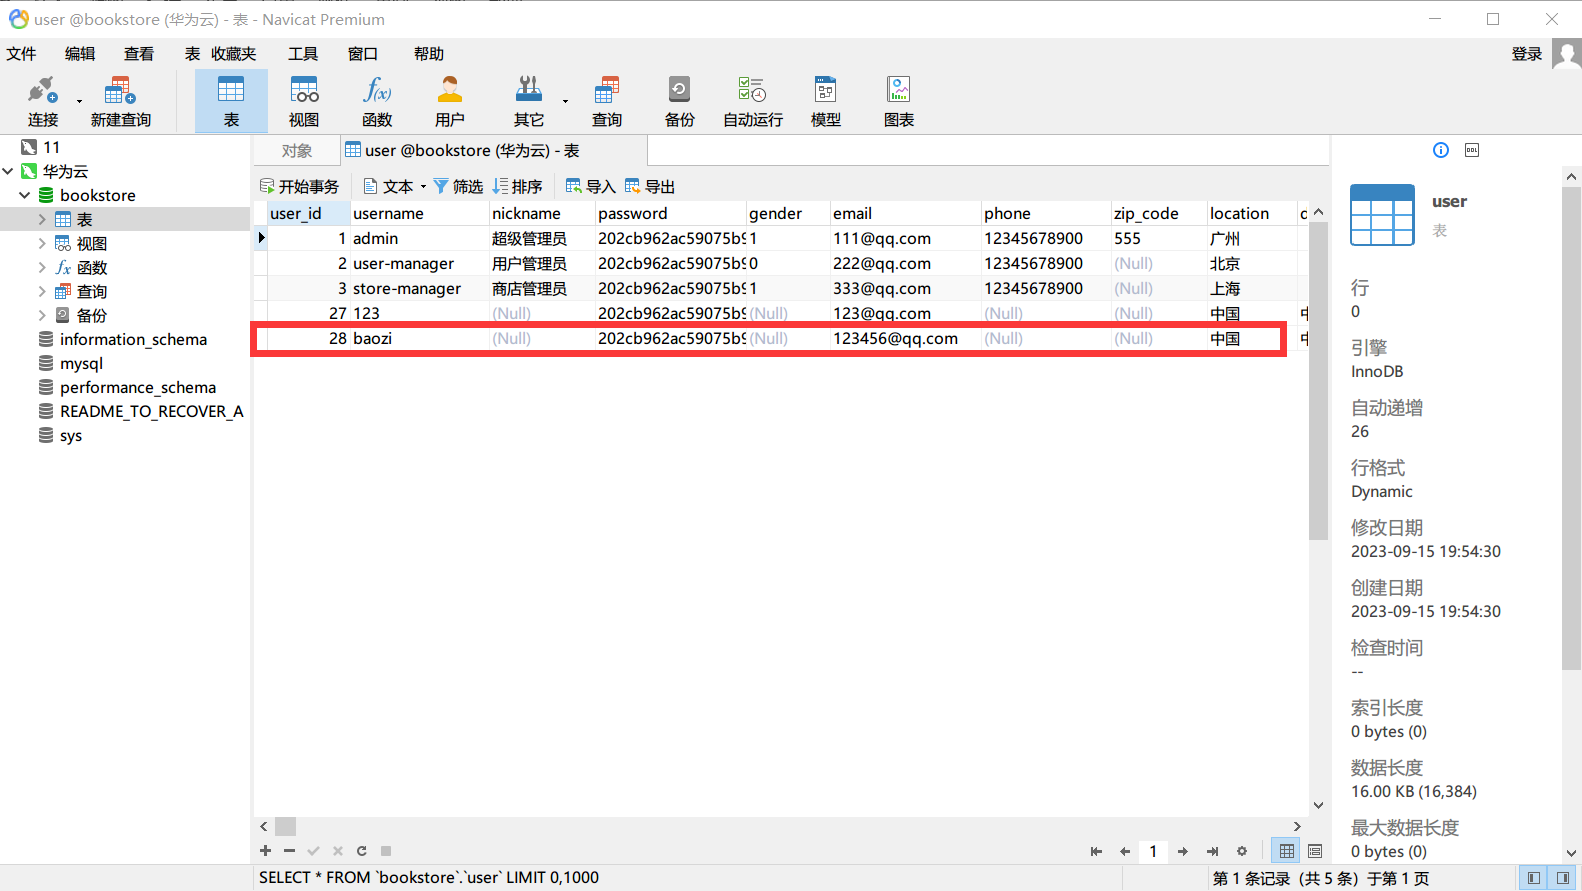1582x891 pixels.
Task: Select the 表 (Table) toolbar icon
Action: pos(231,101)
